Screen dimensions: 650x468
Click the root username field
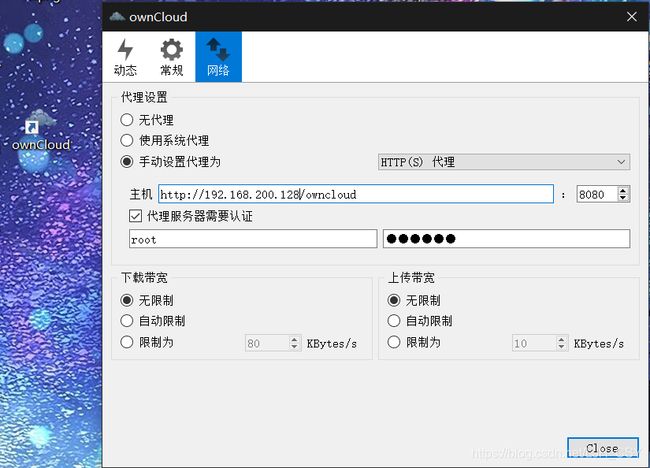252,239
